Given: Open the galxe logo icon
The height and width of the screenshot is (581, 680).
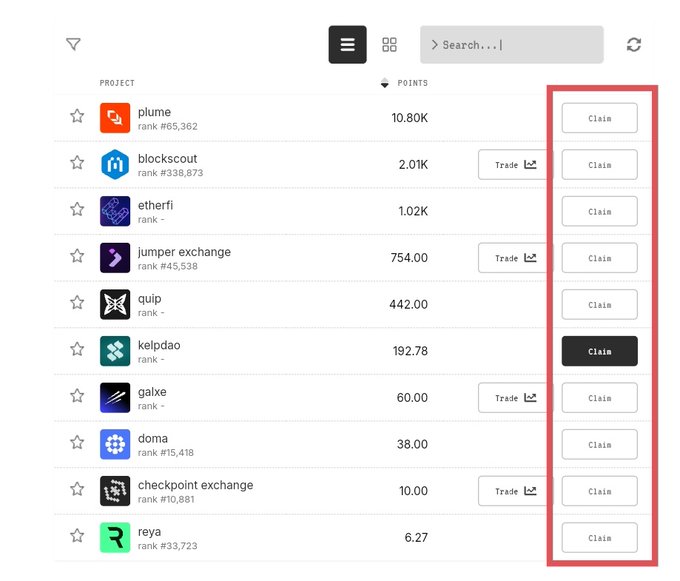Looking at the screenshot, I should pos(115,398).
